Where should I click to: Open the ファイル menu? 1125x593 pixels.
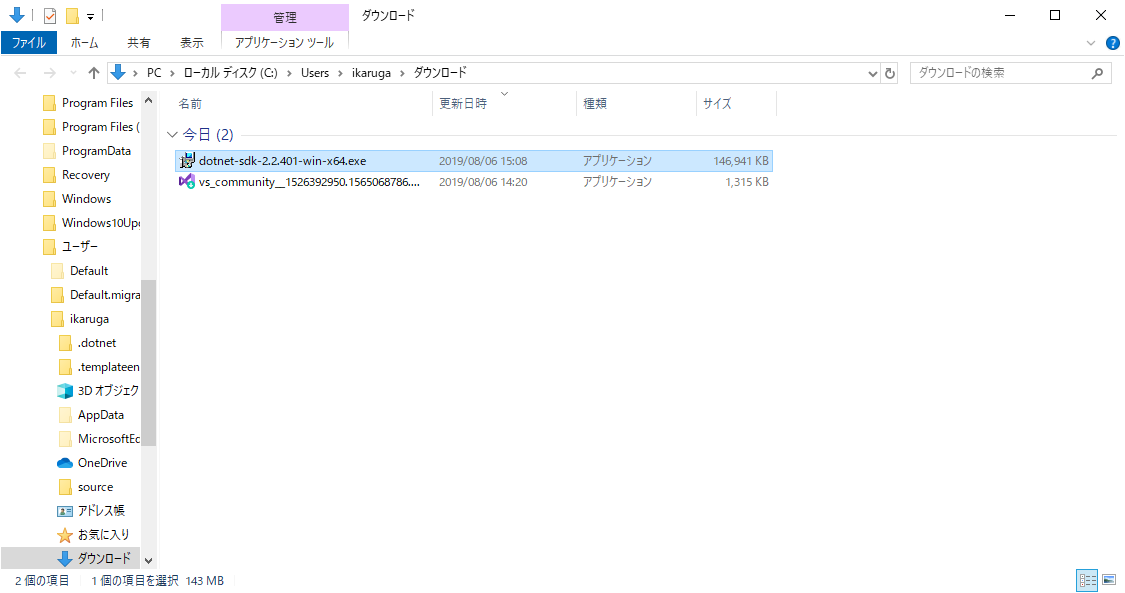click(x=29, y=43)
